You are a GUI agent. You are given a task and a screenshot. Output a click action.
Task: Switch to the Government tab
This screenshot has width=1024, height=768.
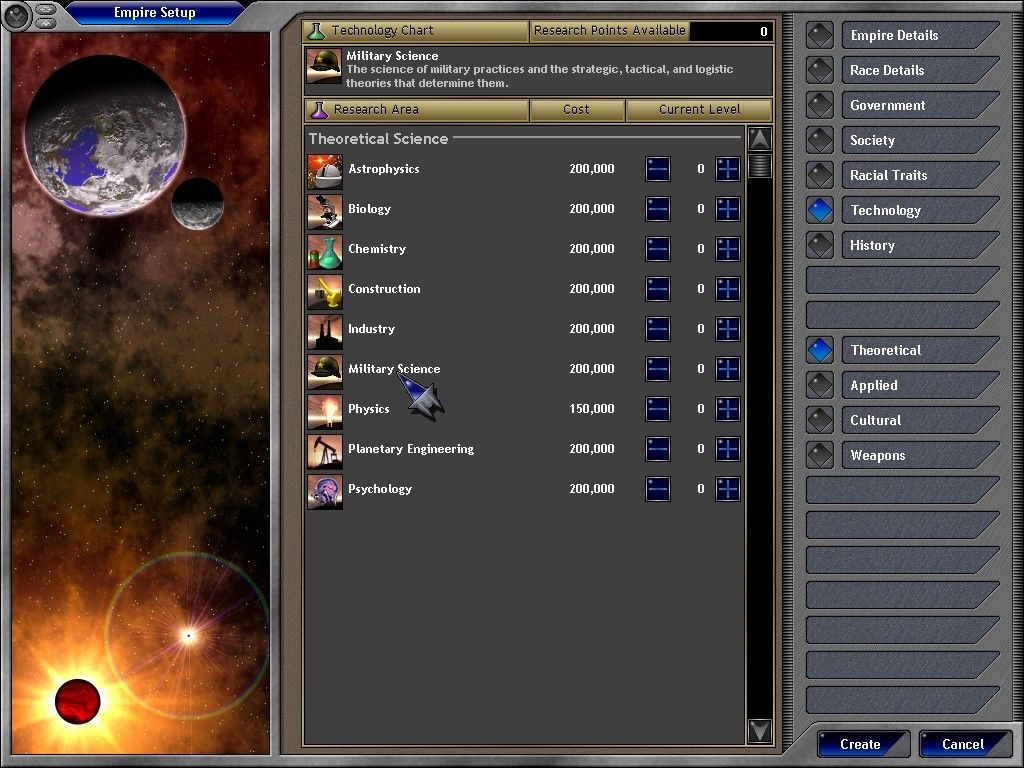(x=918, y=105)
